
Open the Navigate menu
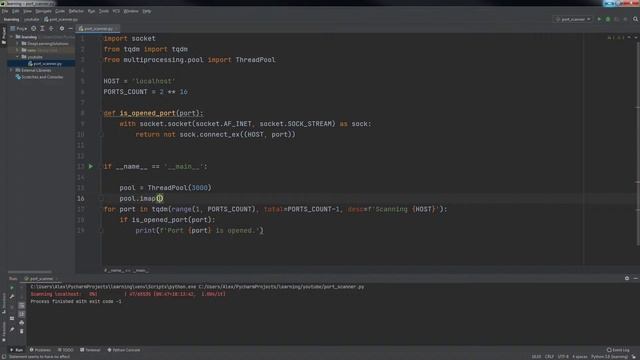(43, 11)
